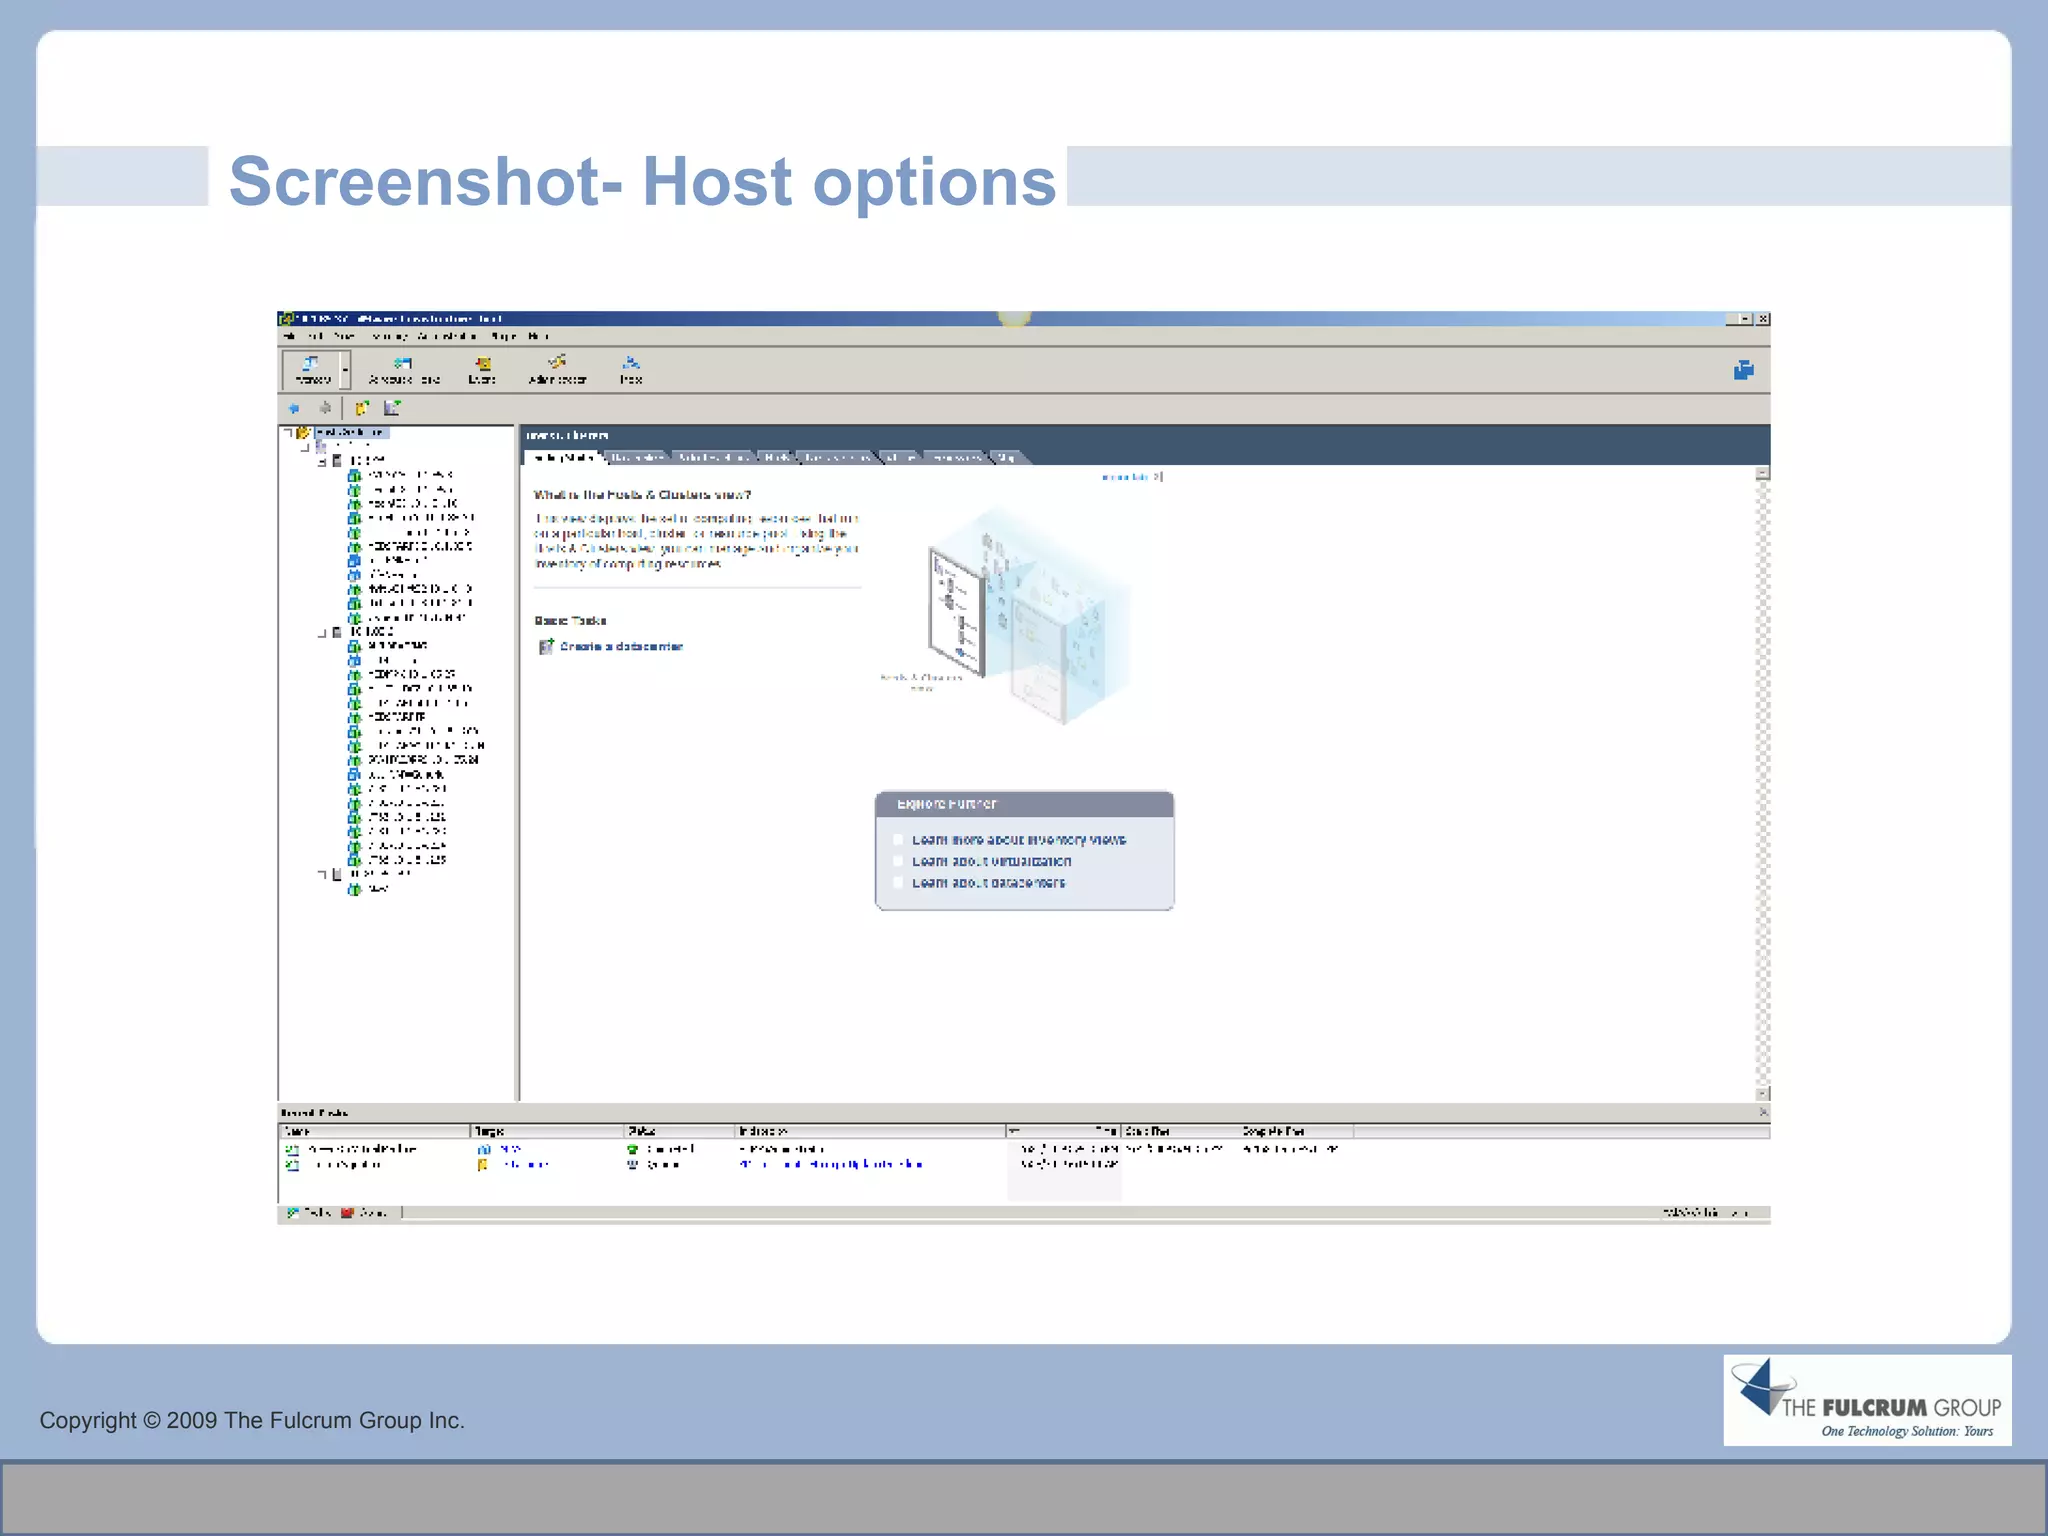
Task: Click the datacenter icon in the tree
Action: click(x=320, y=446)
